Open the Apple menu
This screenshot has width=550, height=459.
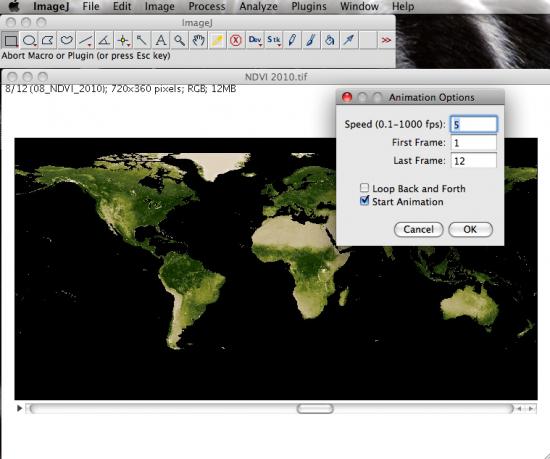14,6
